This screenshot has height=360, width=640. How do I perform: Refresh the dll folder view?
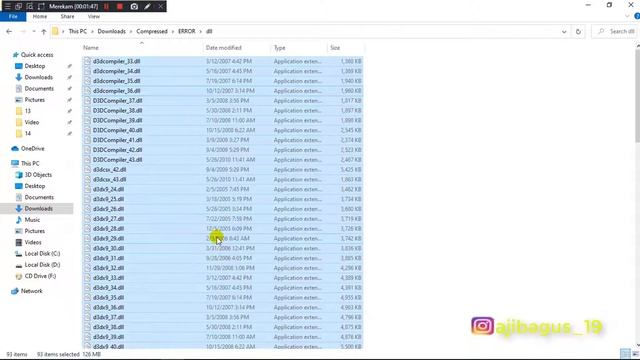point(578,31)
